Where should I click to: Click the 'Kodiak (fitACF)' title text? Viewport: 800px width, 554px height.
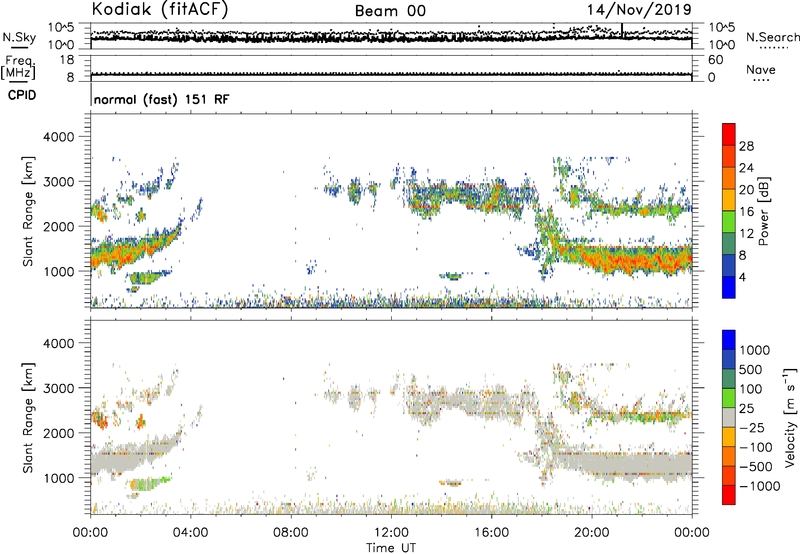(160, 9)
